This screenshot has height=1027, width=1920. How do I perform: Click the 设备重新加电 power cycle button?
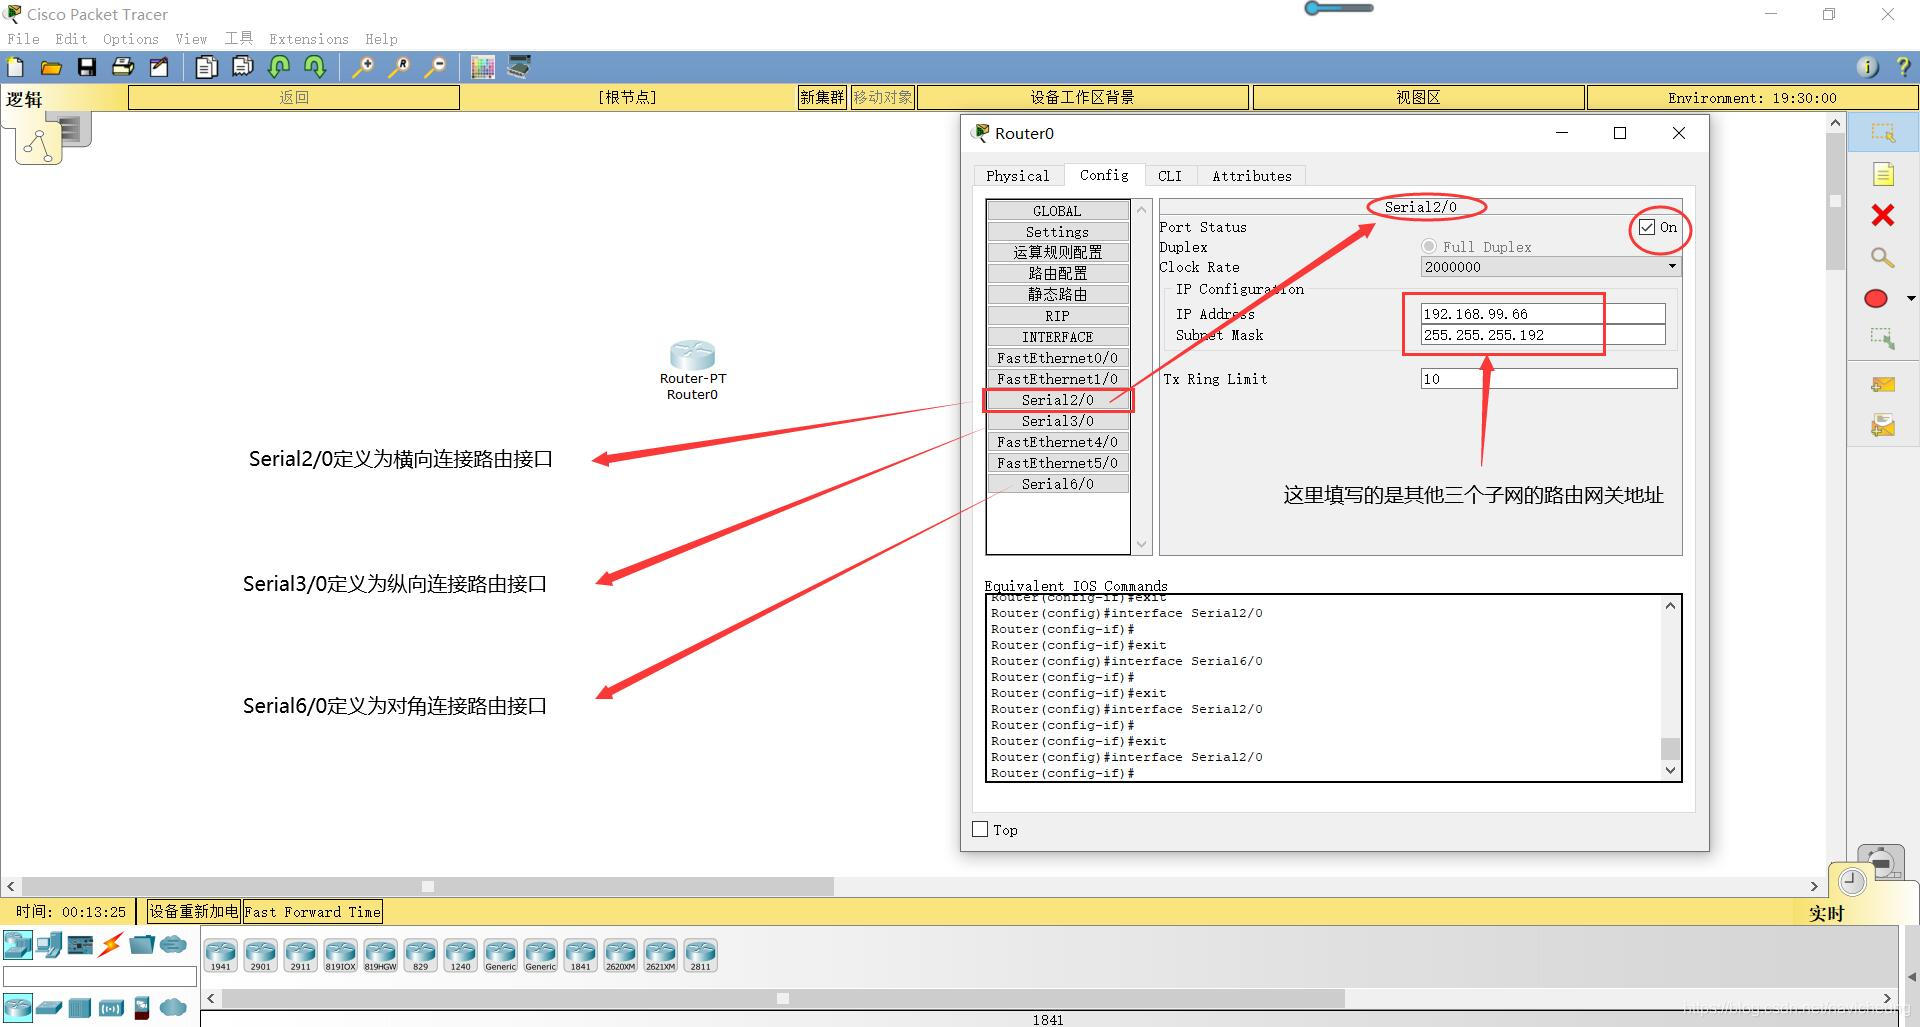(194, 911)
